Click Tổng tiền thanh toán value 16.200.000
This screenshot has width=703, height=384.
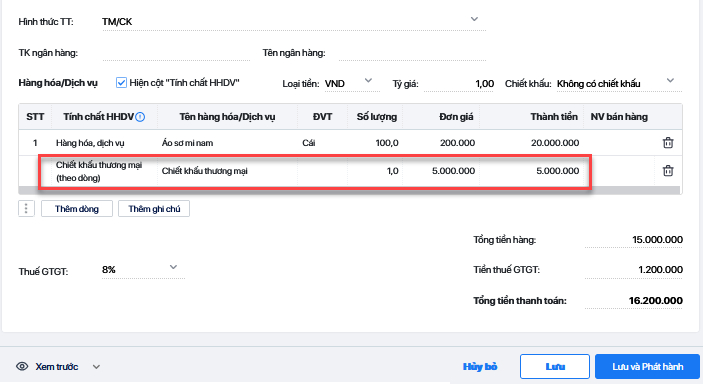[x=655, y=301]
